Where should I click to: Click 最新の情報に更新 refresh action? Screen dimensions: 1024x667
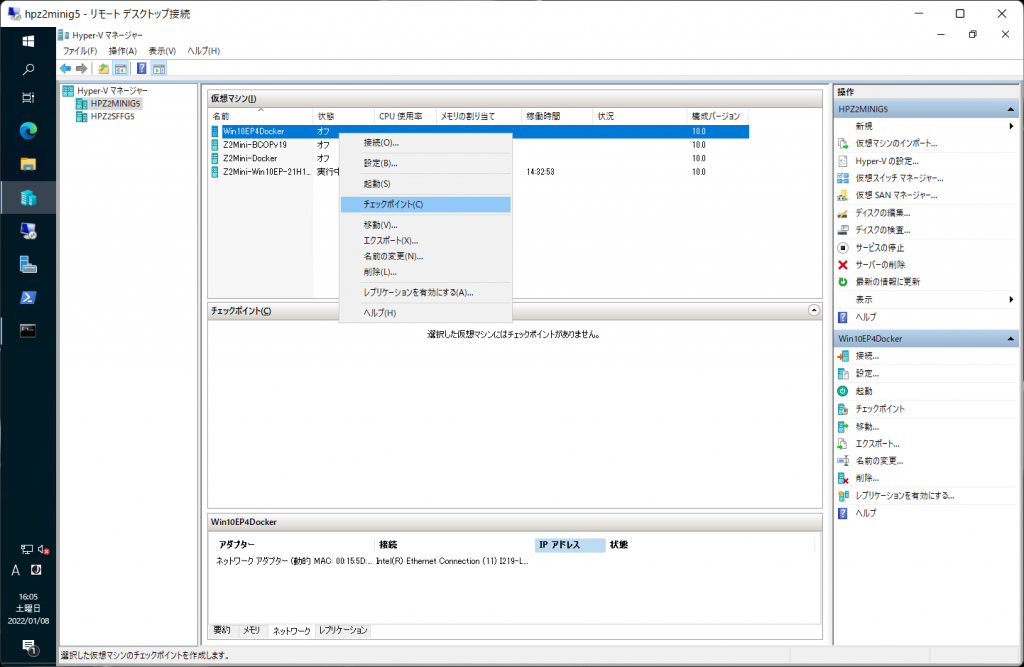click(888, 282)
